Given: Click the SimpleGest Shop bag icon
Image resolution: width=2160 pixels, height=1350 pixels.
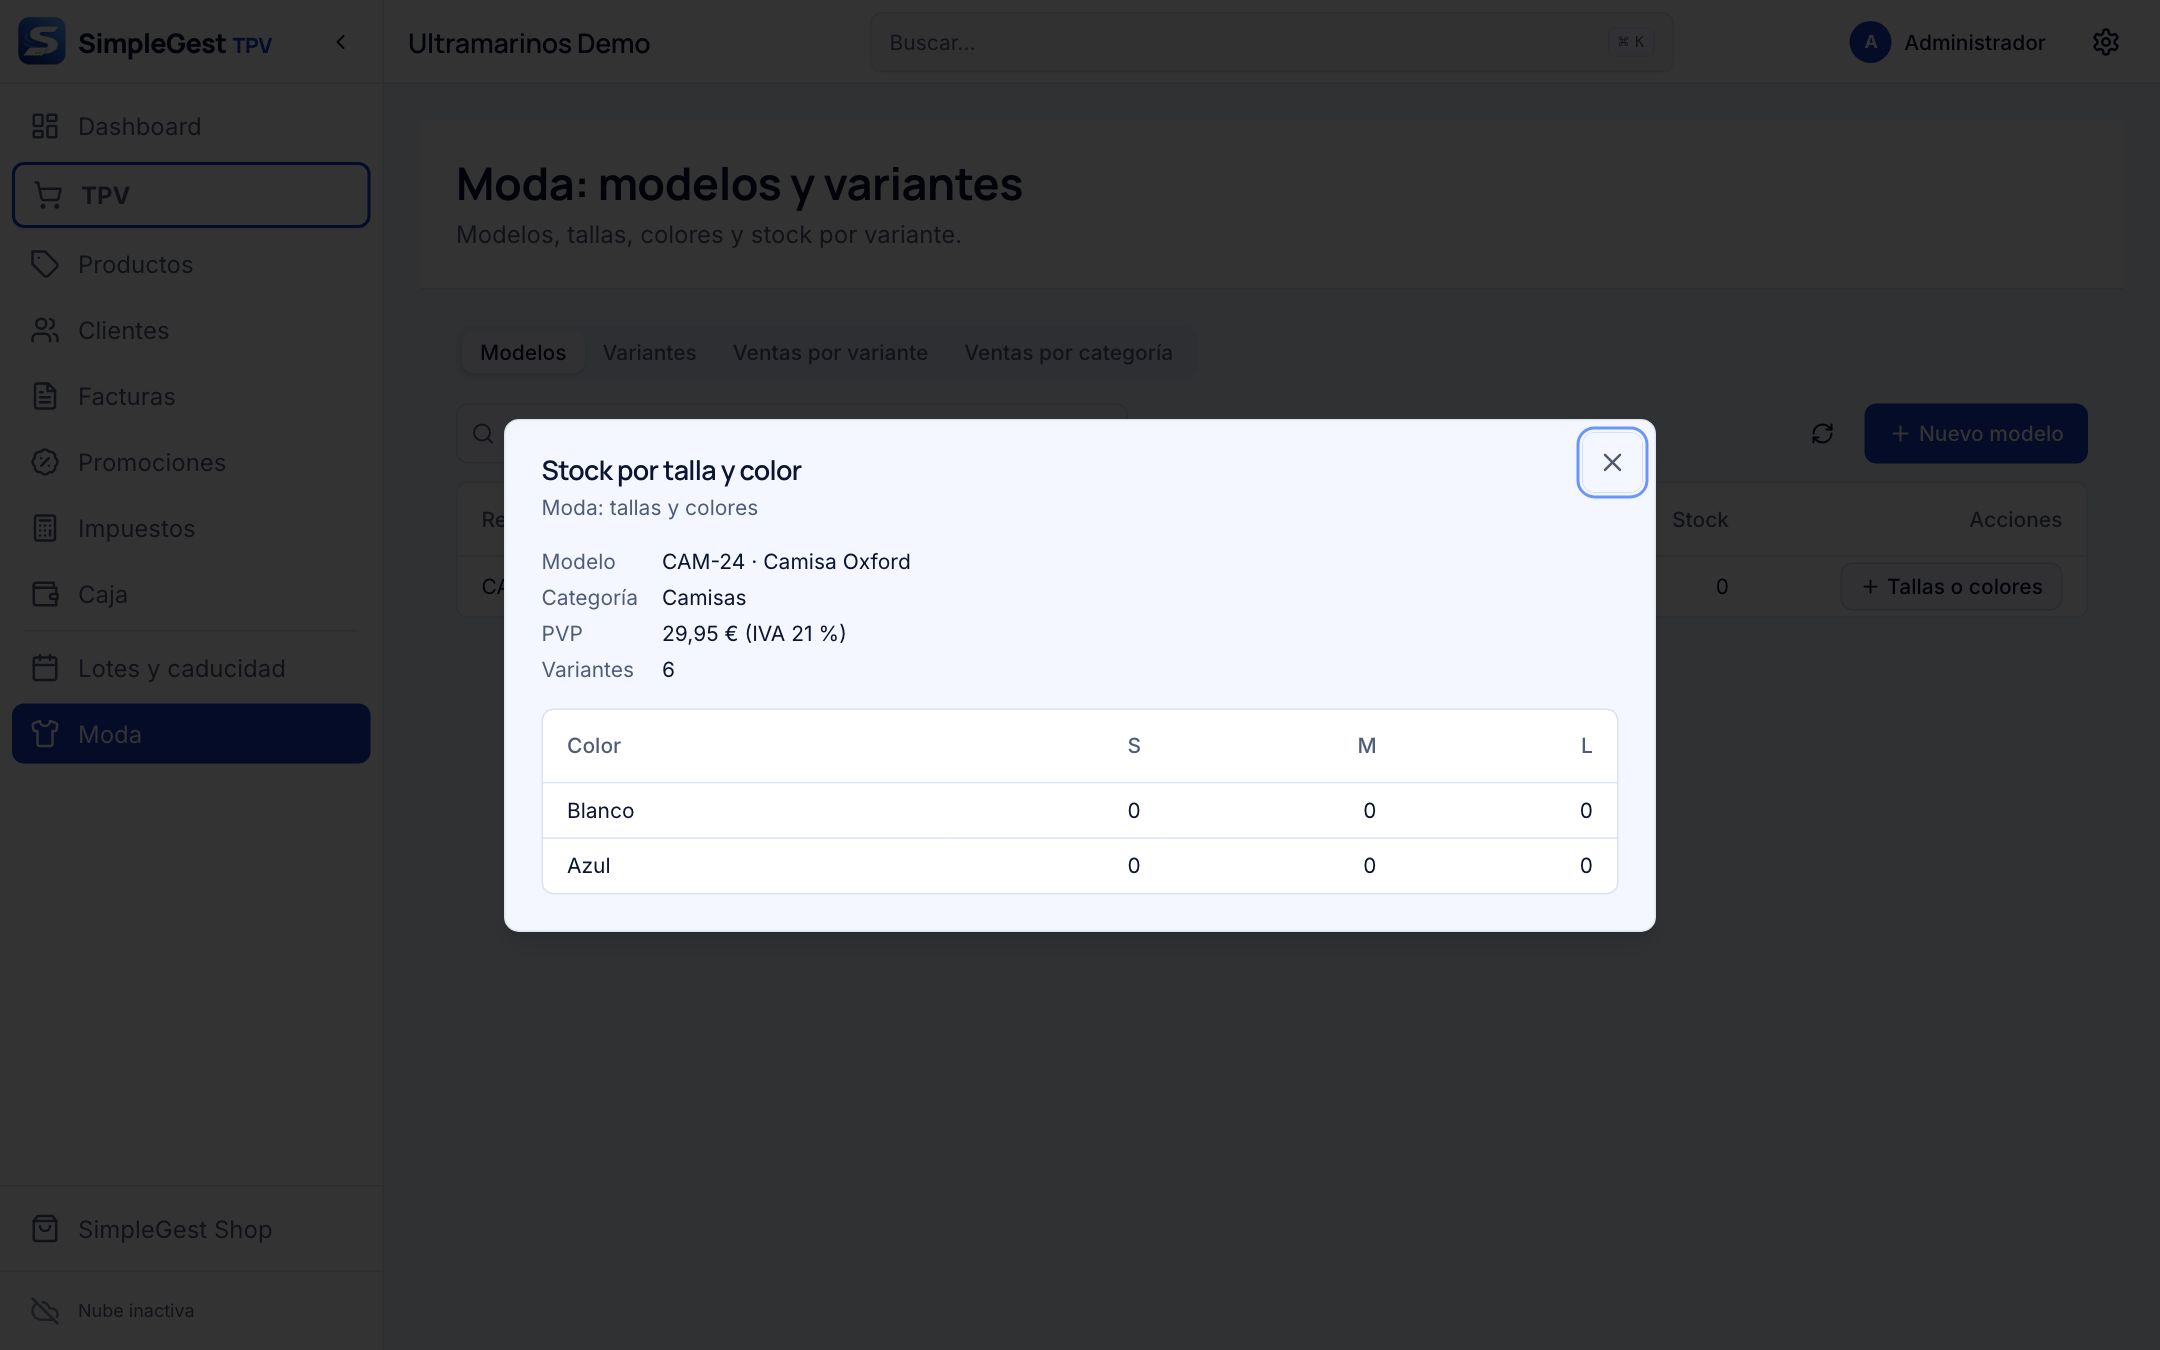Looking at the screenshot, I should click(x=45, y=1229).
